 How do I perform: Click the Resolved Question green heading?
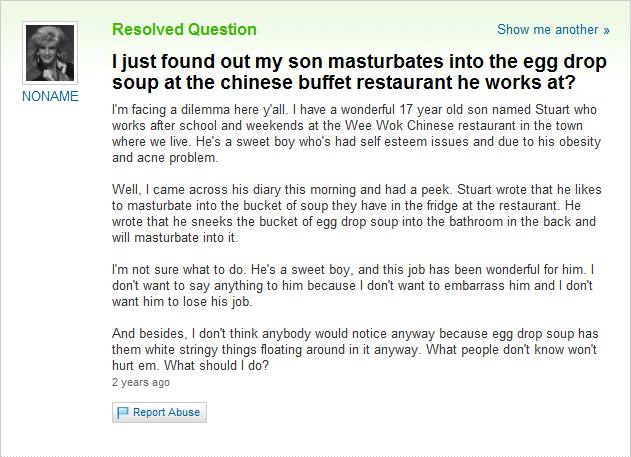tap(184, 29)
